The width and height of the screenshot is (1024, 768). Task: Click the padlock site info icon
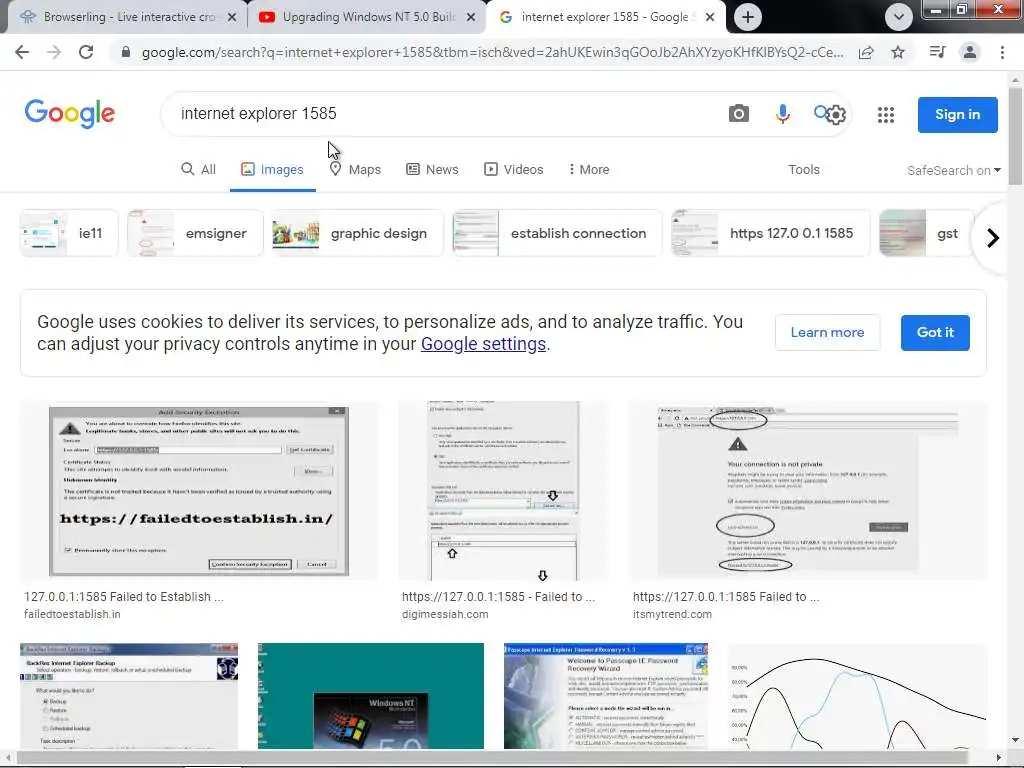click(x=126, y=52)
